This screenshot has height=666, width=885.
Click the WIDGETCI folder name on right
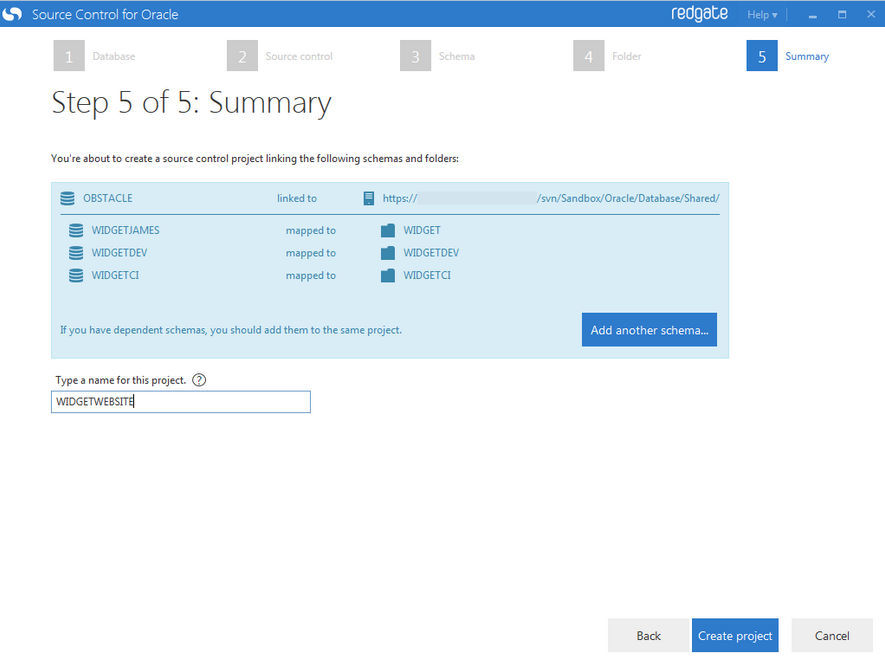point(427,275)
